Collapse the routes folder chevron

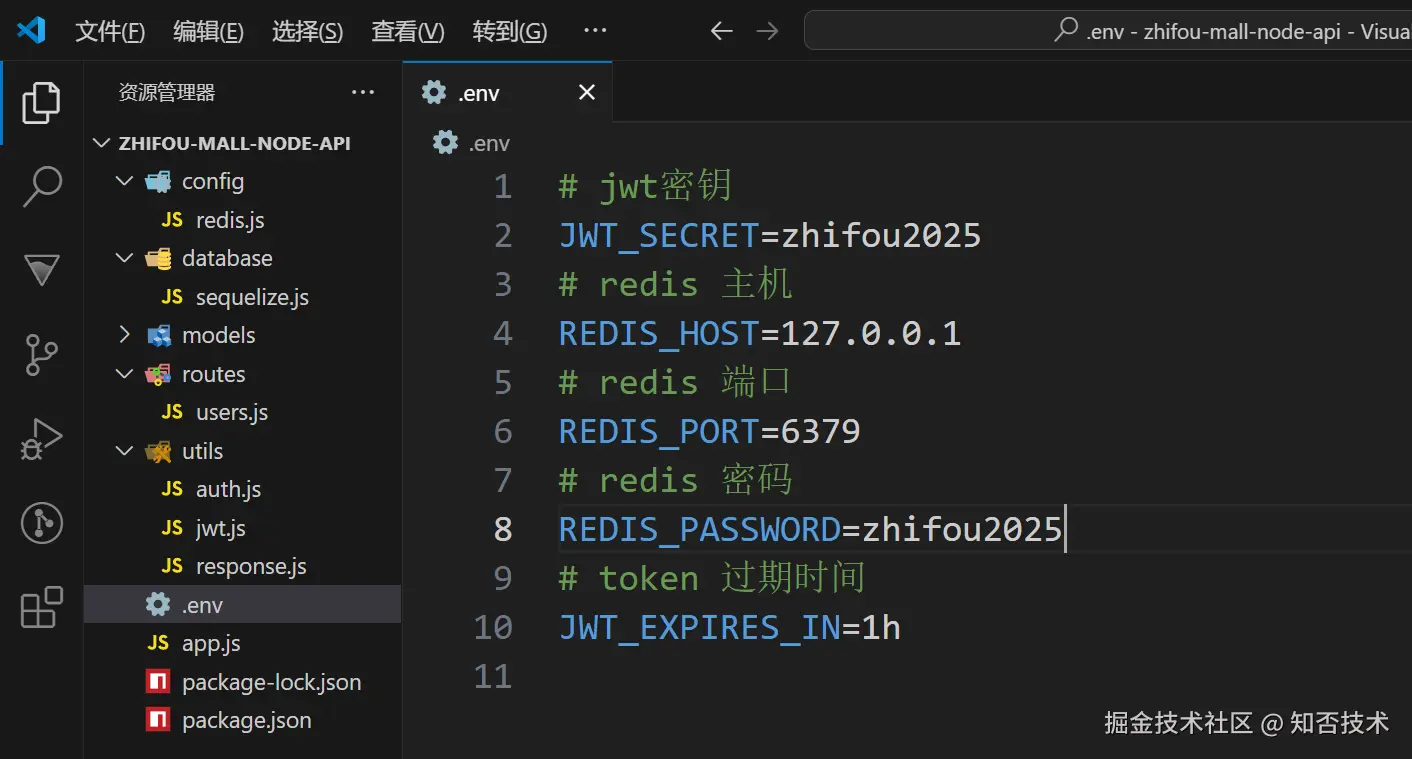(x=125, y=374)
